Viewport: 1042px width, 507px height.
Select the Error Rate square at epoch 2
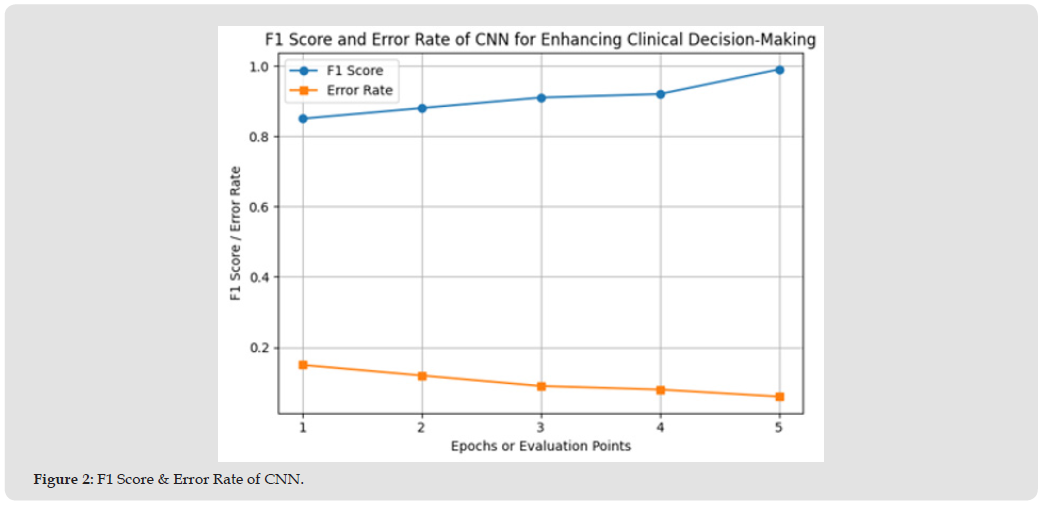pyautogui.click(x=422, y=376)
